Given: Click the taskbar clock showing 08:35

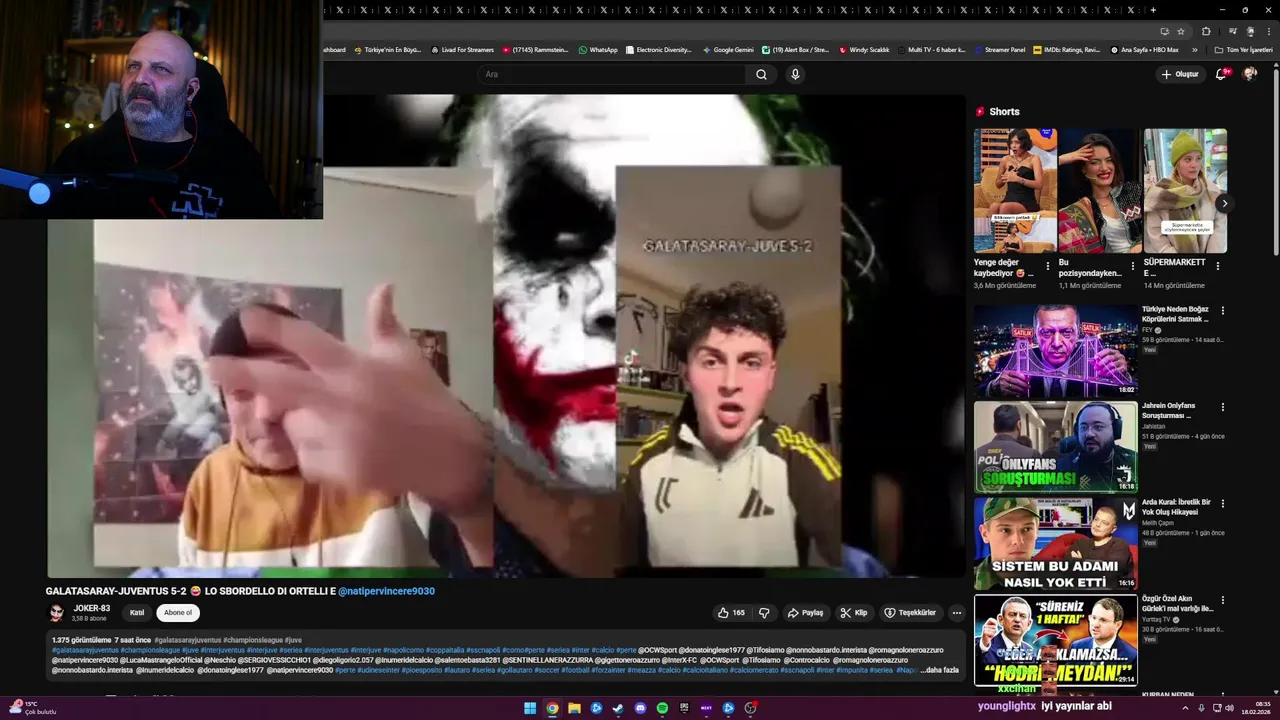Looking at the screenshot, I should [1256, 708].
